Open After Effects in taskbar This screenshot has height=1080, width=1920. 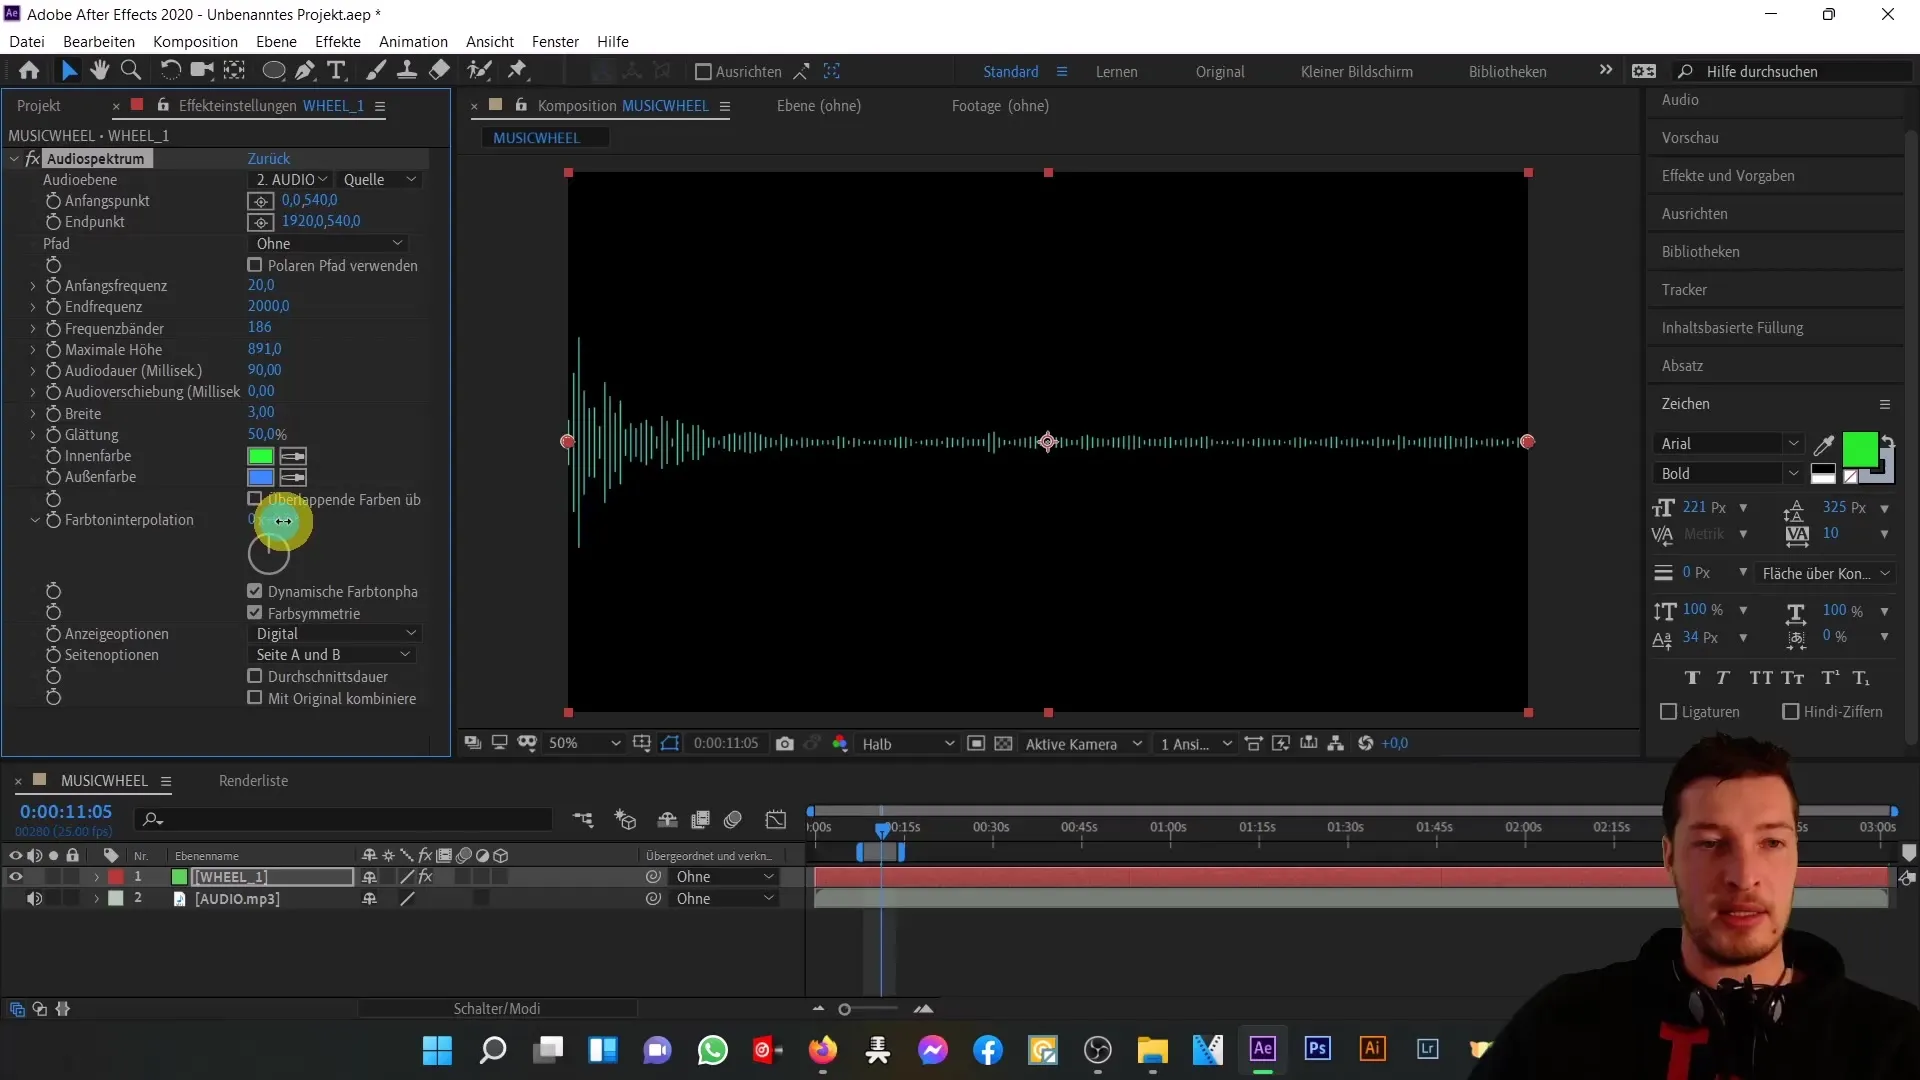tap(1262, 1049)
